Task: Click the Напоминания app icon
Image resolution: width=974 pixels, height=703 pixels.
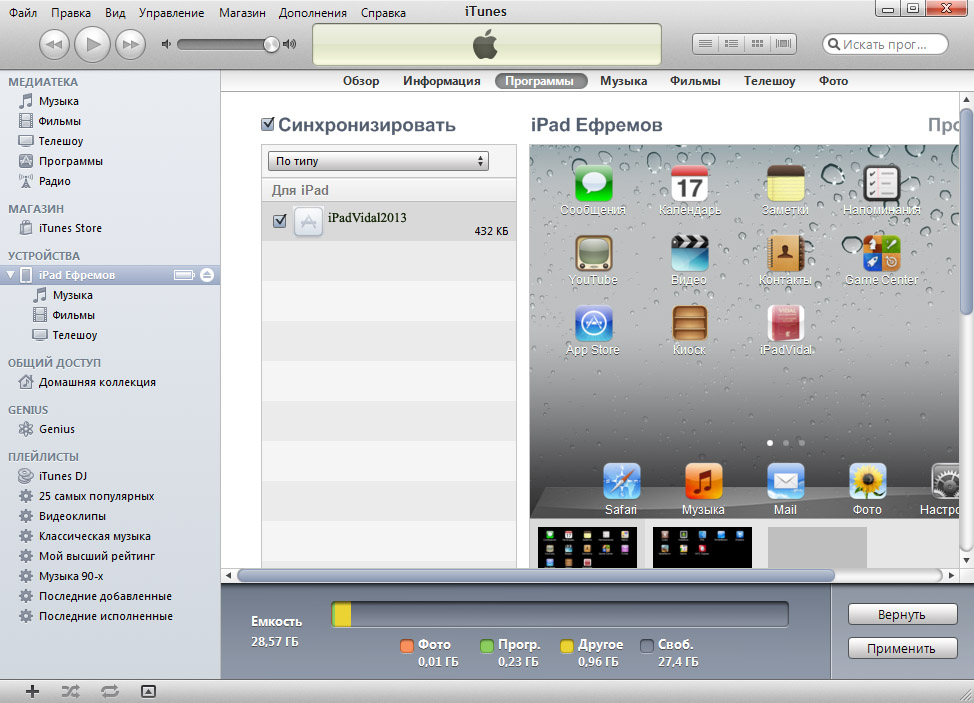Action: pyautogui.click(x=881, y=183)
